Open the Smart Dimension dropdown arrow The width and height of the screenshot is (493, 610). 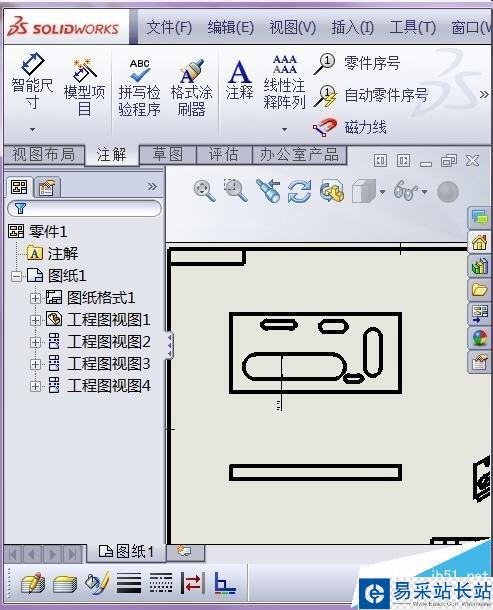[x=32, y=130]
